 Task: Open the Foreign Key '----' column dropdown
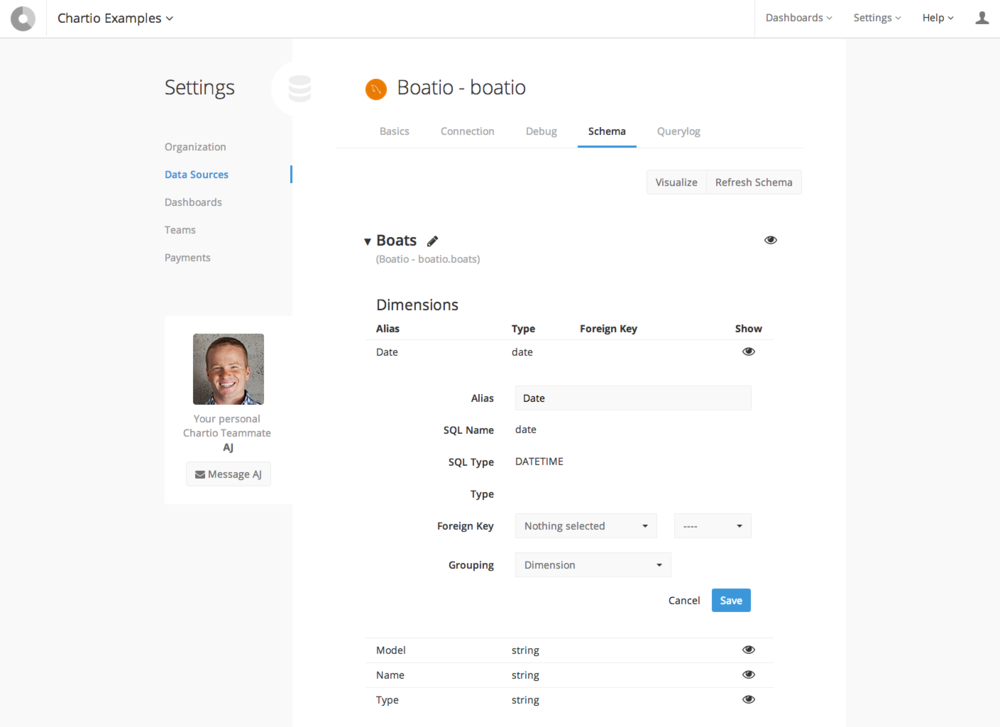click(x=712, y=526)
